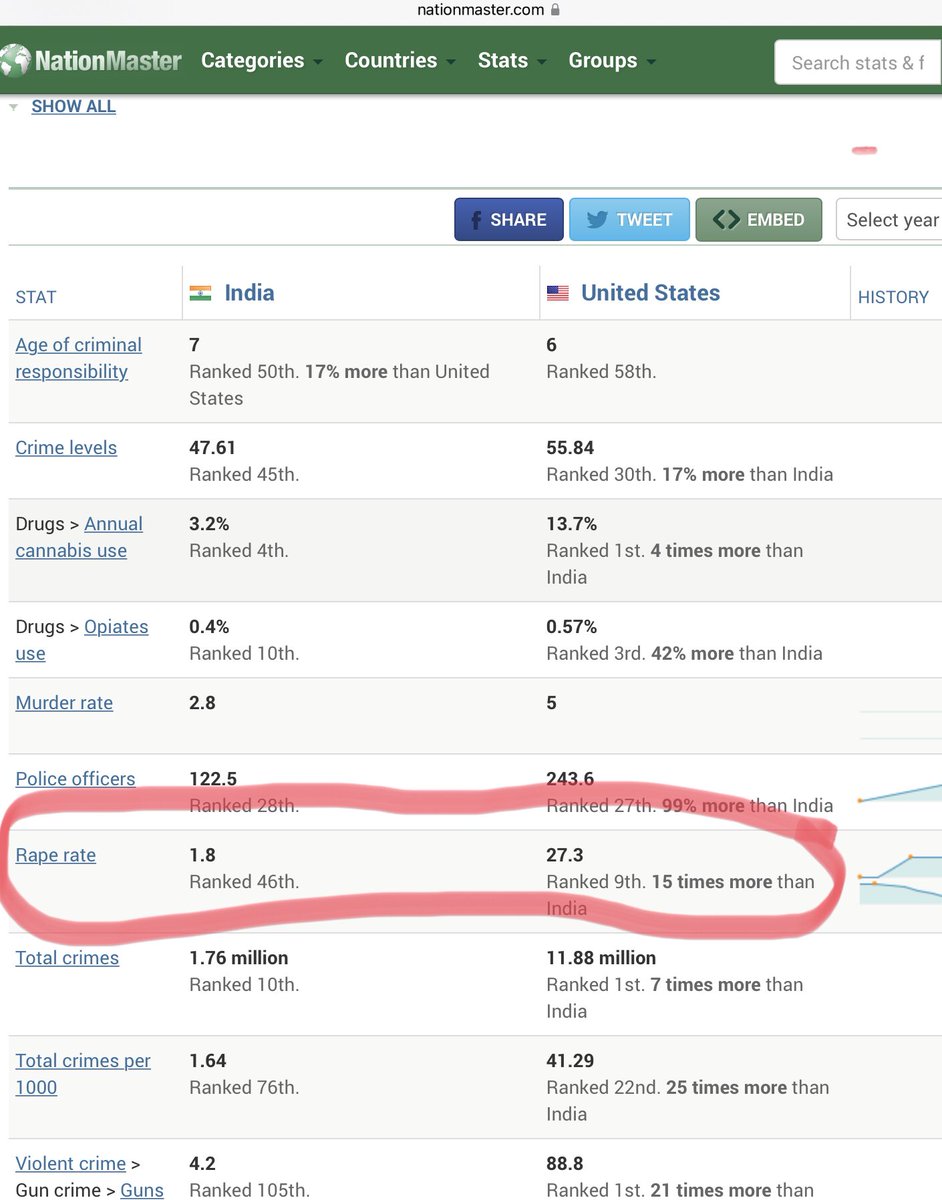Open the Rape rate link
942x1200 pixels.
56,856
